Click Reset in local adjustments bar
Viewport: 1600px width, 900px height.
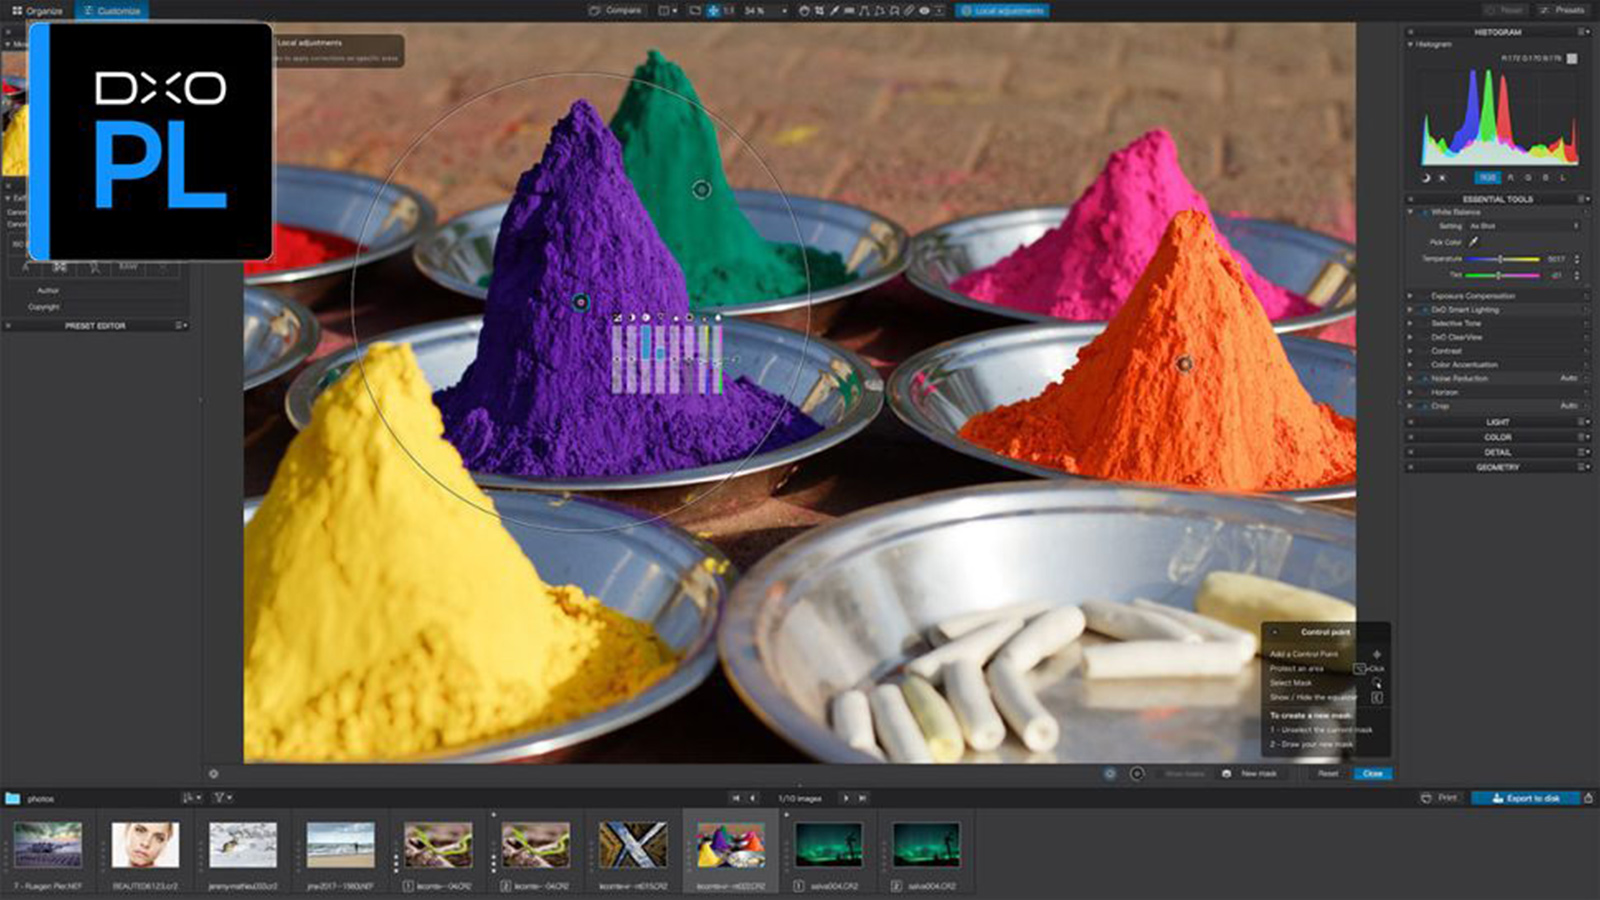pos(1328,773)
